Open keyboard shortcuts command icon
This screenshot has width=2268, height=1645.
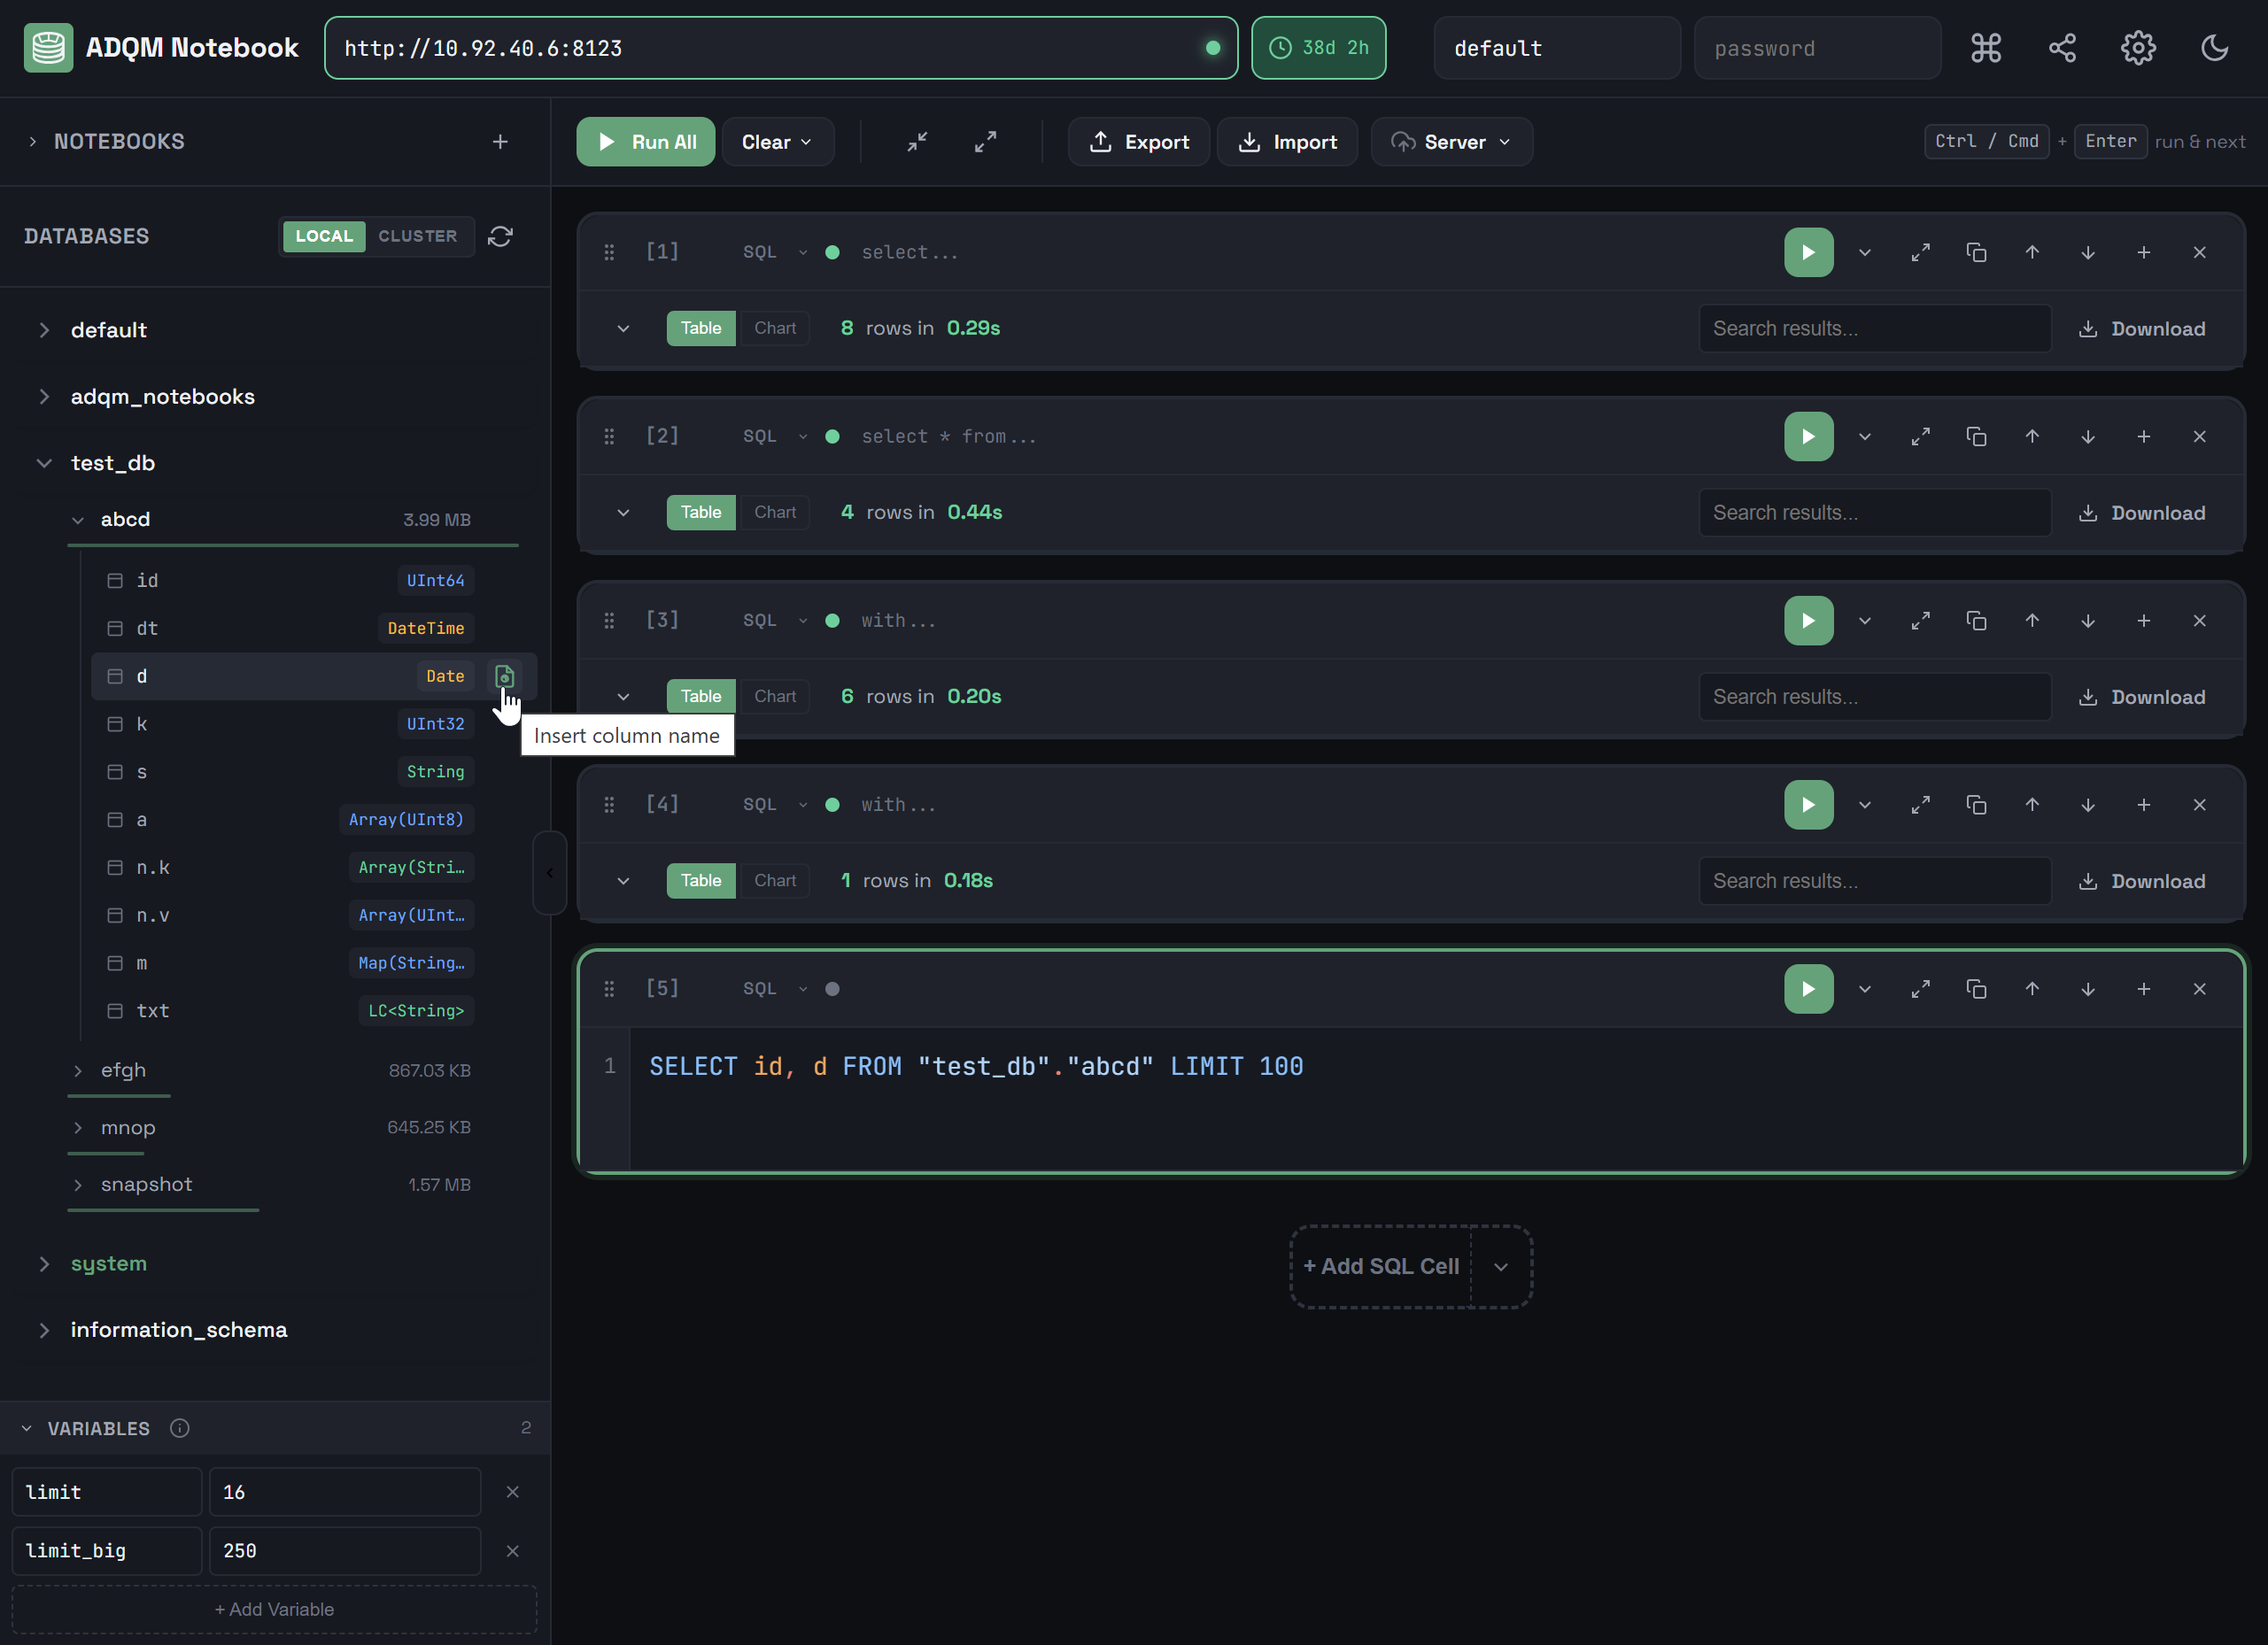(x=1985, y=48)
